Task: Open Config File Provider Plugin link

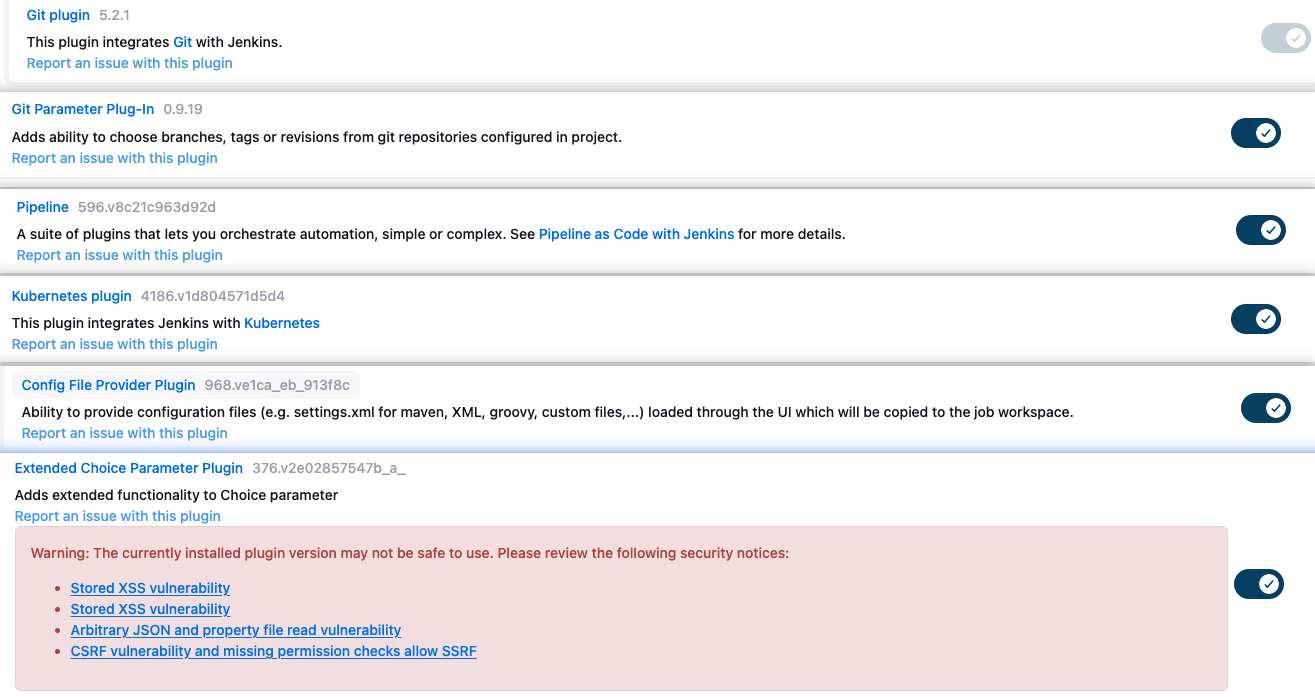Action: [109, 385]
